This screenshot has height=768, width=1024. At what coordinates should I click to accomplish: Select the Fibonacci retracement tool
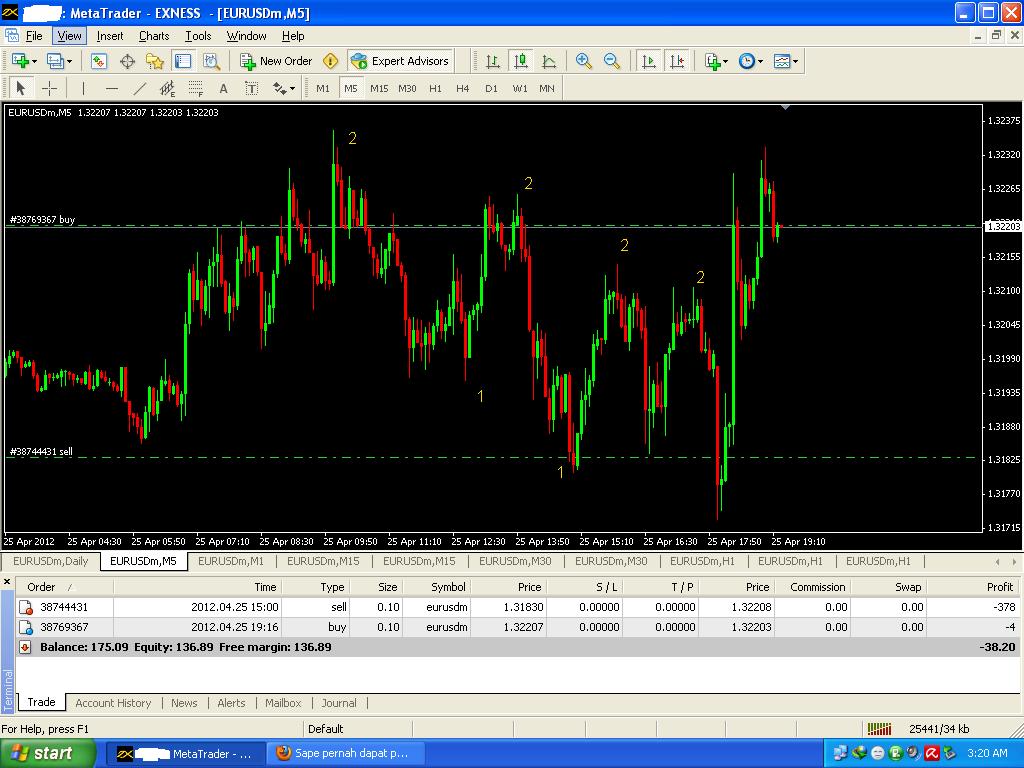(195, 88)
